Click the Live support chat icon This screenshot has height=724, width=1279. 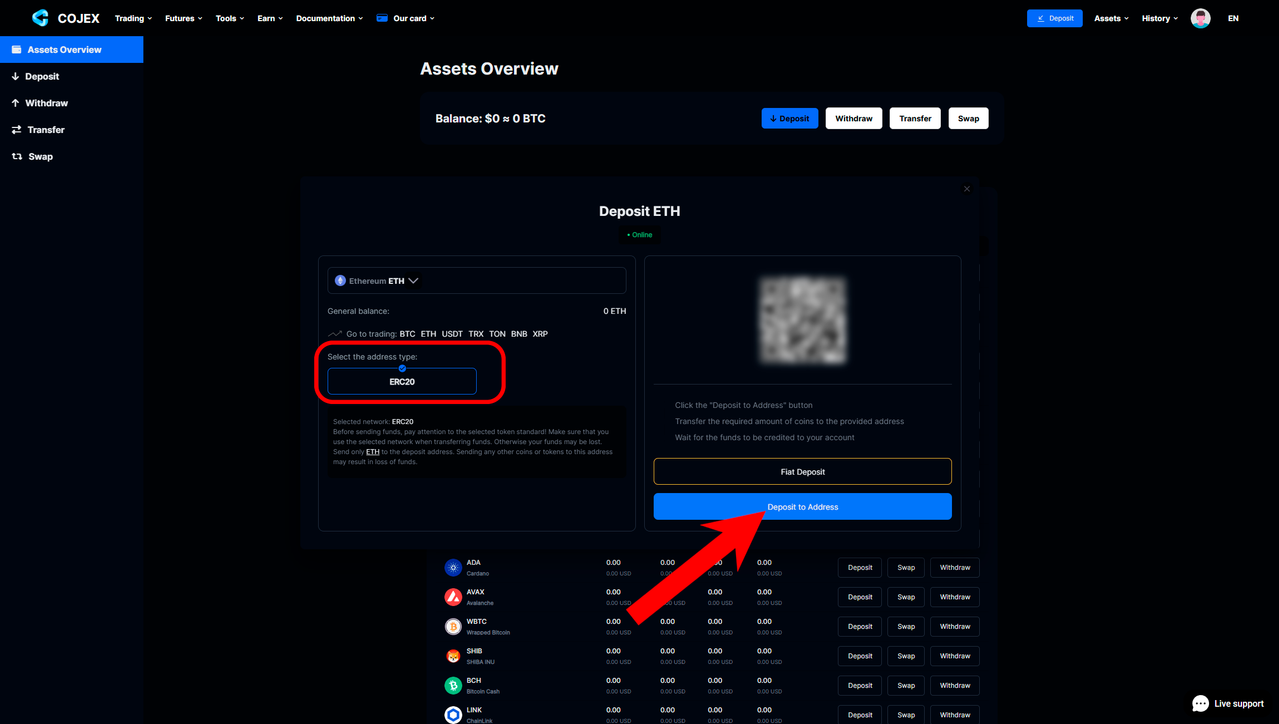[x=1200, y=703]
